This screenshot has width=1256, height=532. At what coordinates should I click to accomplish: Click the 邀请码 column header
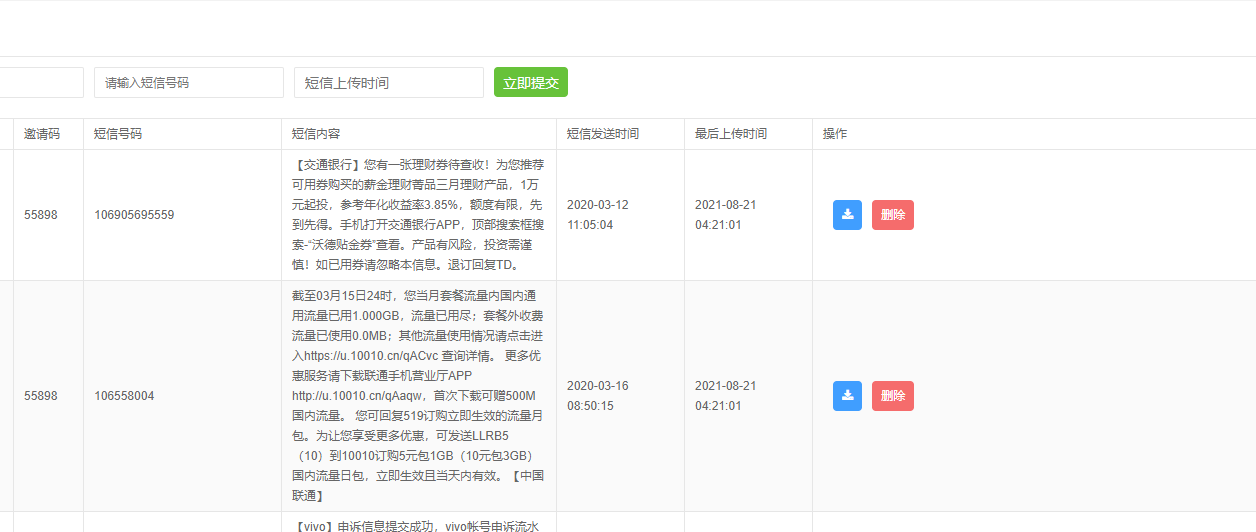point(42,134)
